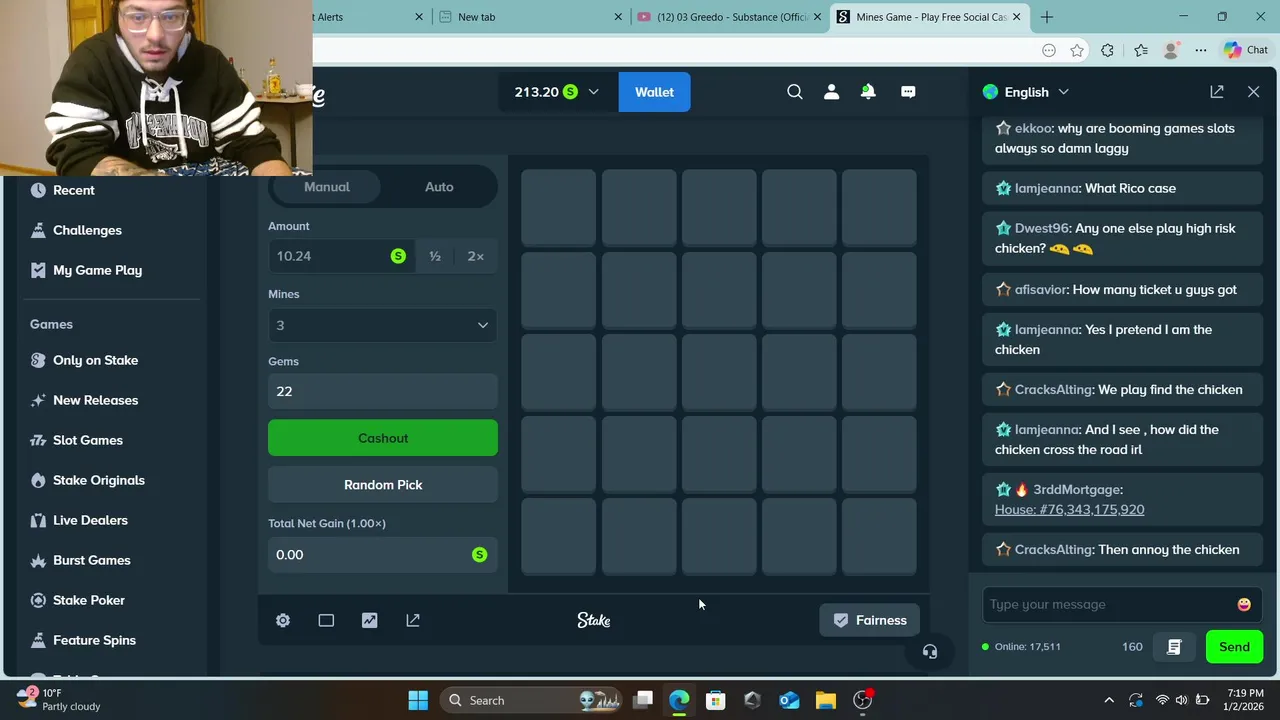Open File Explorer from taskbar
This screenshot has width=1280, height=720.
click(825, 700)
